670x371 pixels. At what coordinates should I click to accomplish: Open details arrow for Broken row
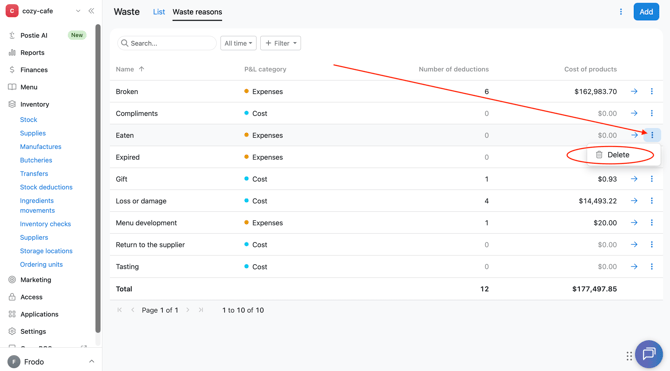[x=634, y=91]
